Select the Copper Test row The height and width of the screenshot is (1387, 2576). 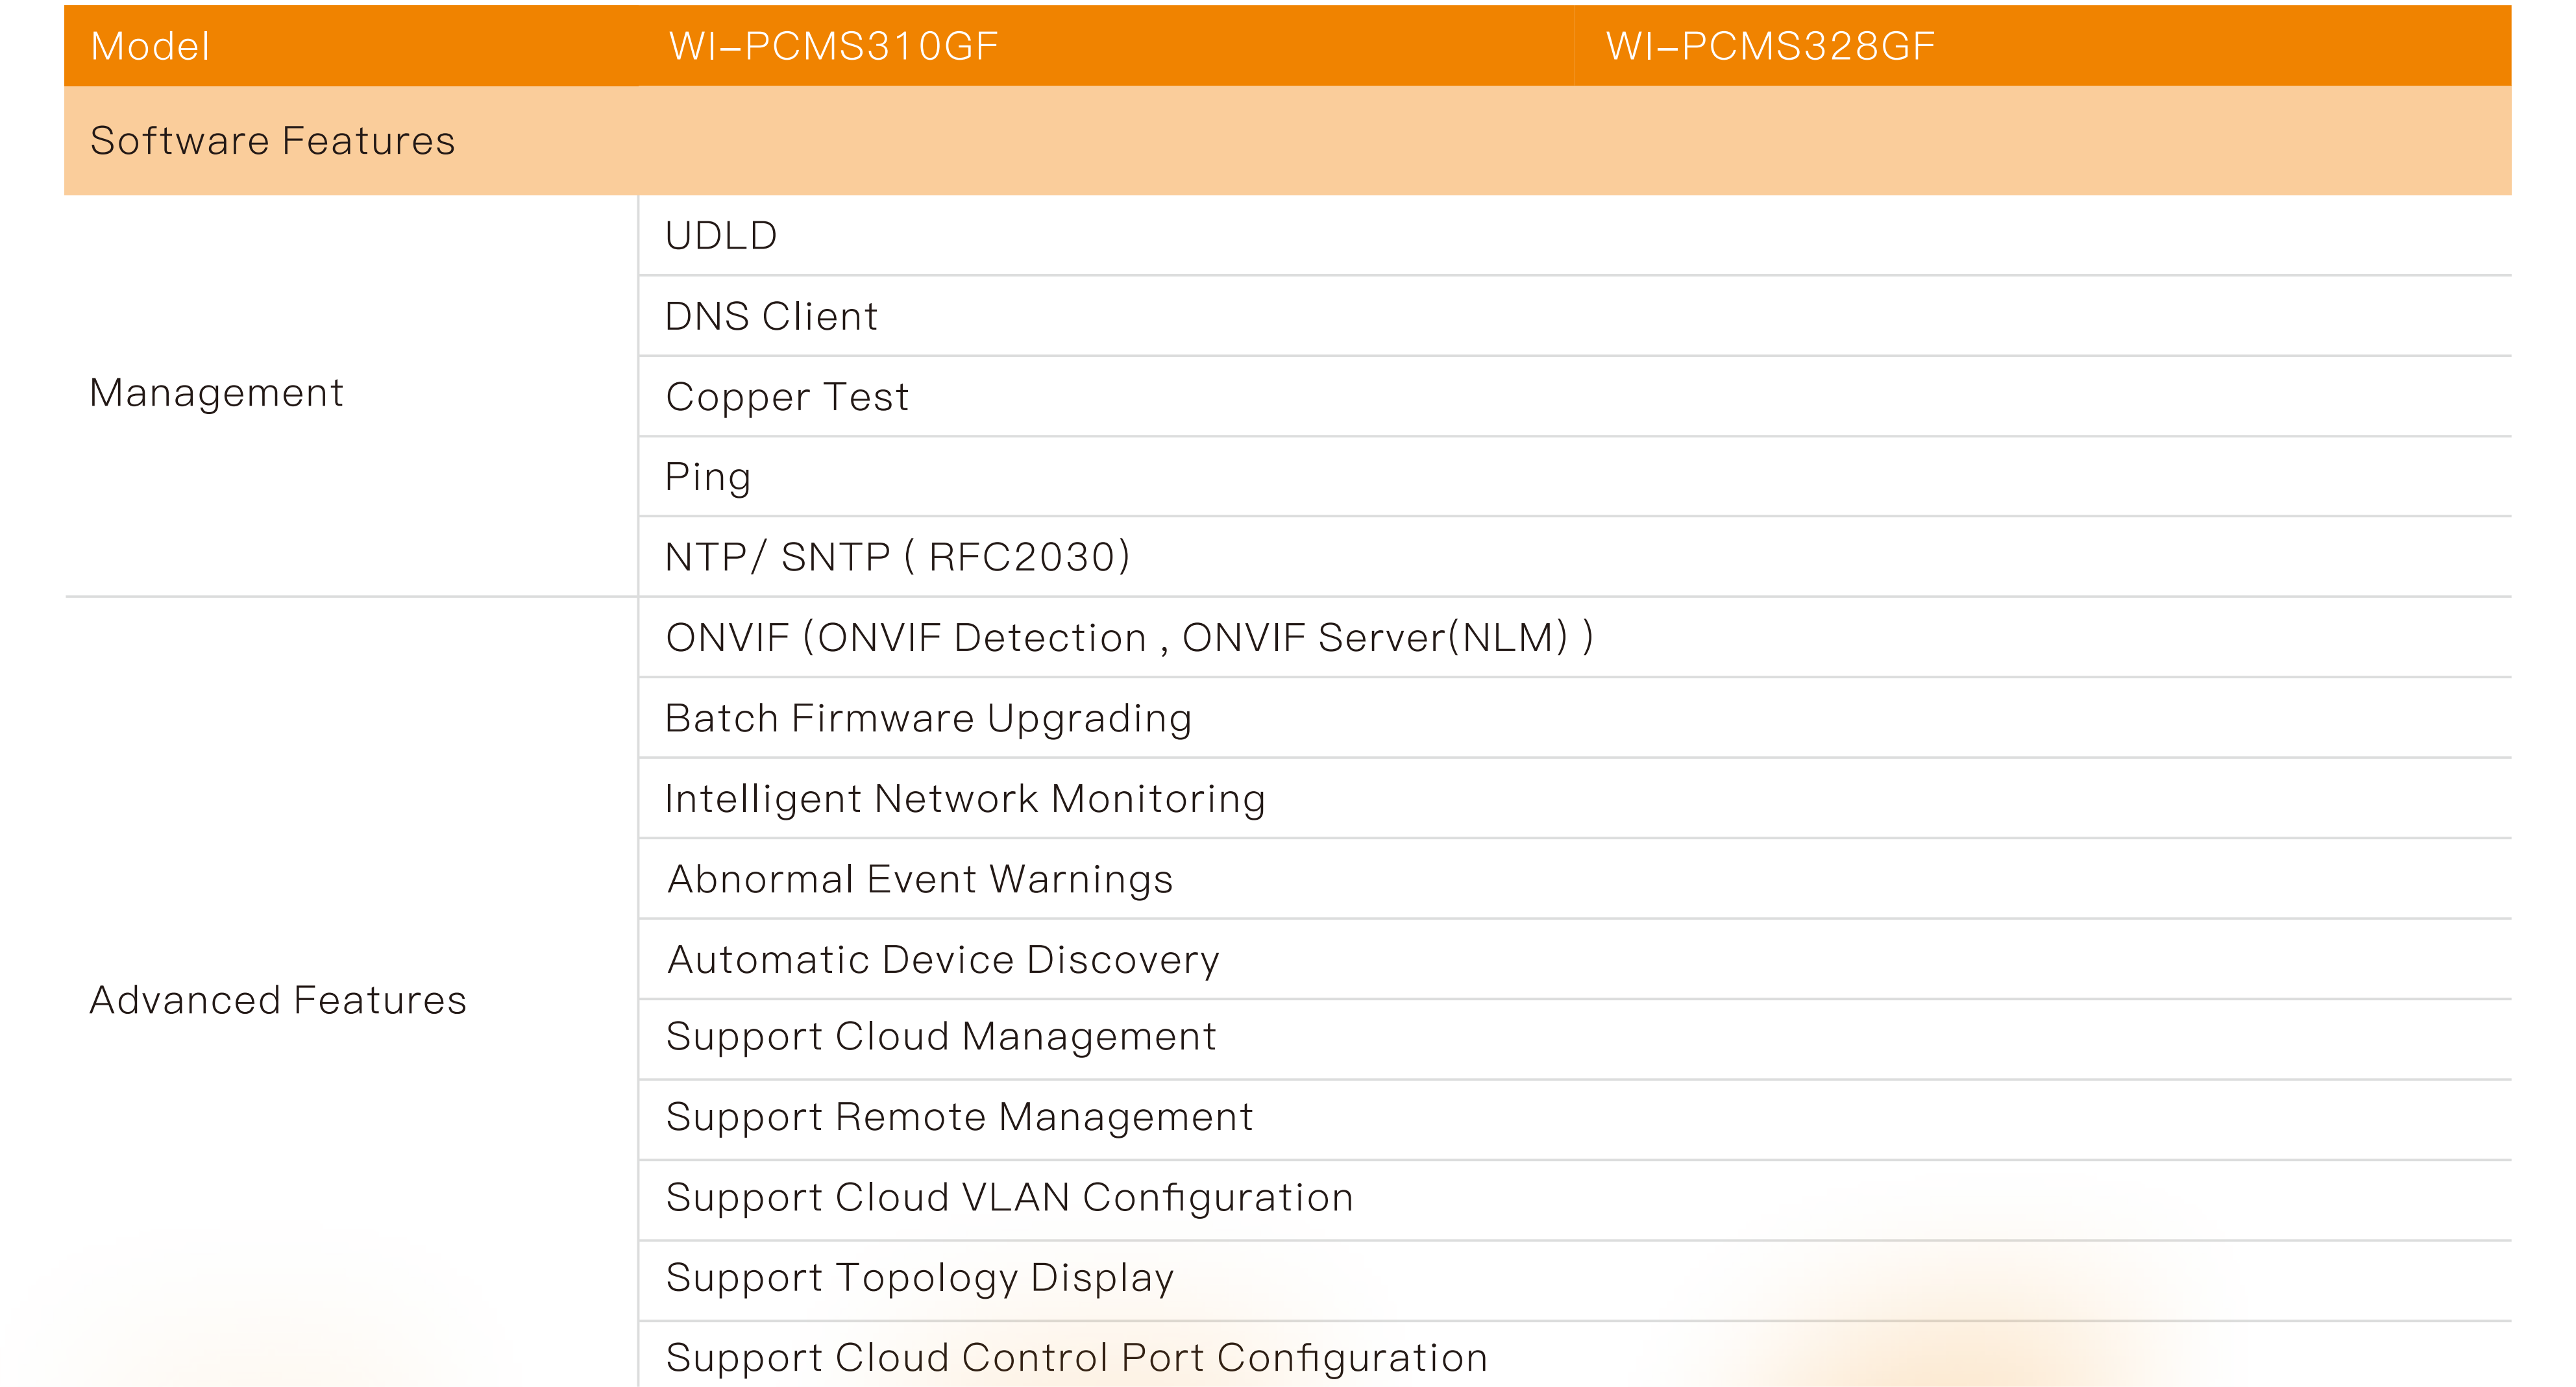pos(787,397)
